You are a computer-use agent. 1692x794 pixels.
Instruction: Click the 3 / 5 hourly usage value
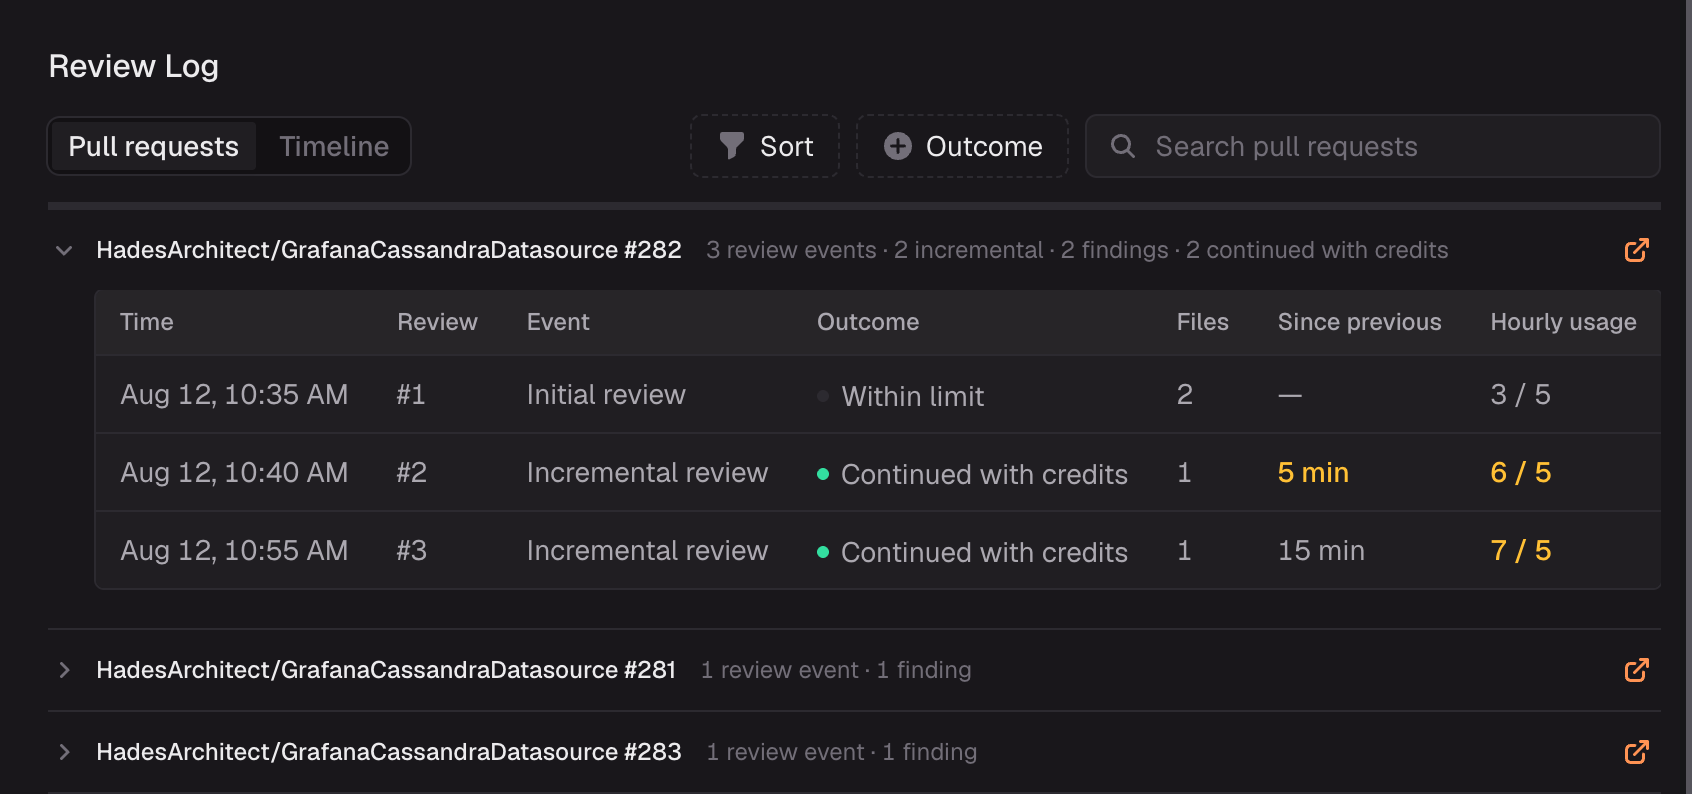[x=1520, y=395]
